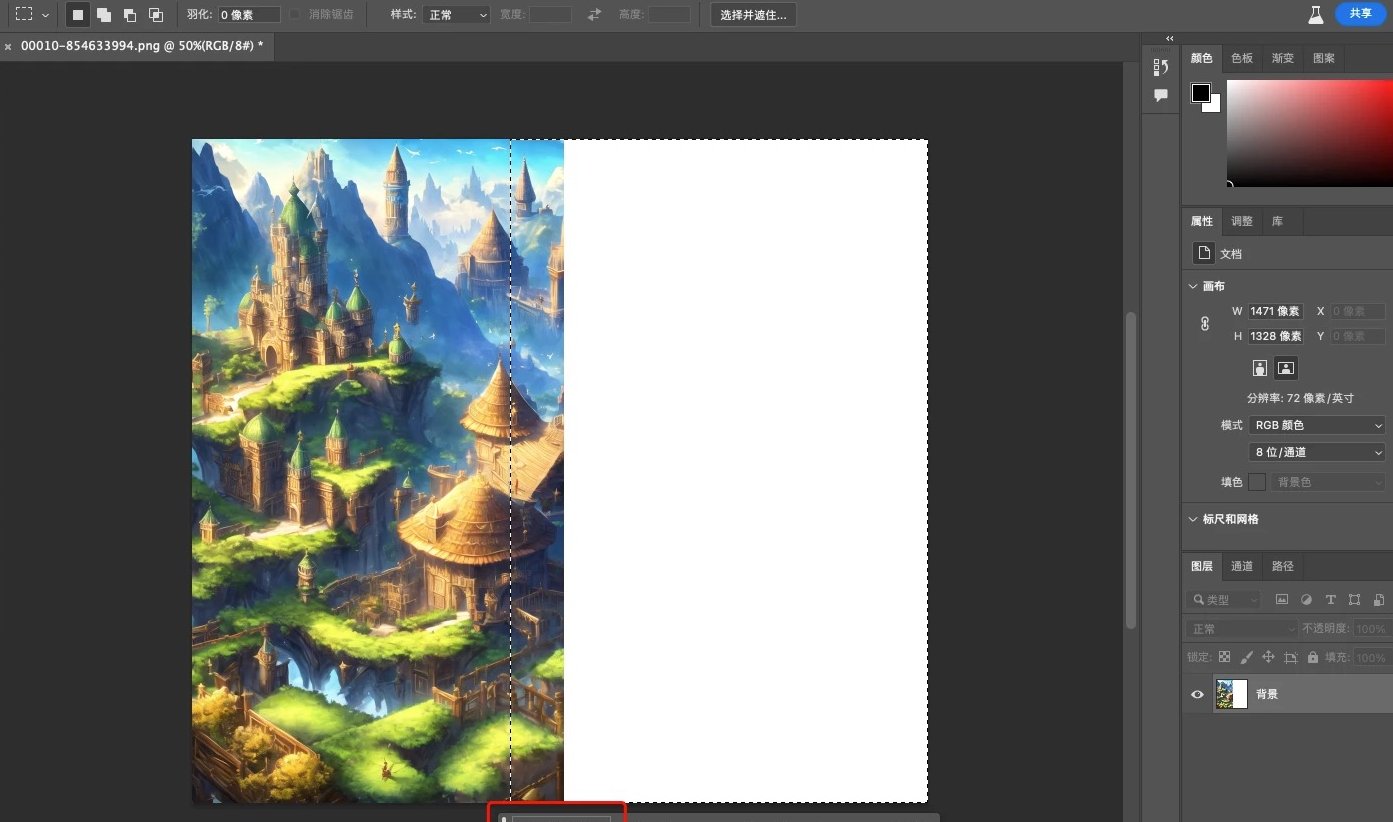The image size is (1393, 822).
Task: Pick the Intersect with selection icon
Action: point(156,15)
